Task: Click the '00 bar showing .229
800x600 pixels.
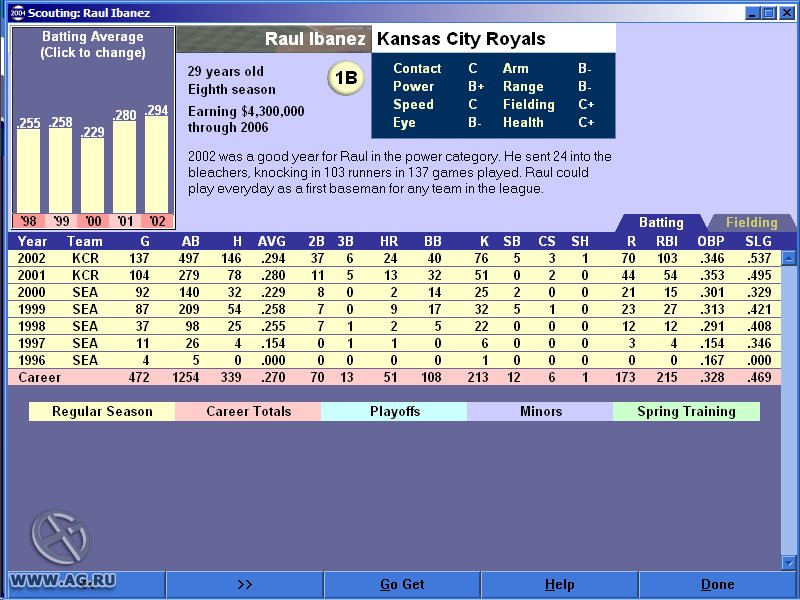Action: tap(92, 176)
